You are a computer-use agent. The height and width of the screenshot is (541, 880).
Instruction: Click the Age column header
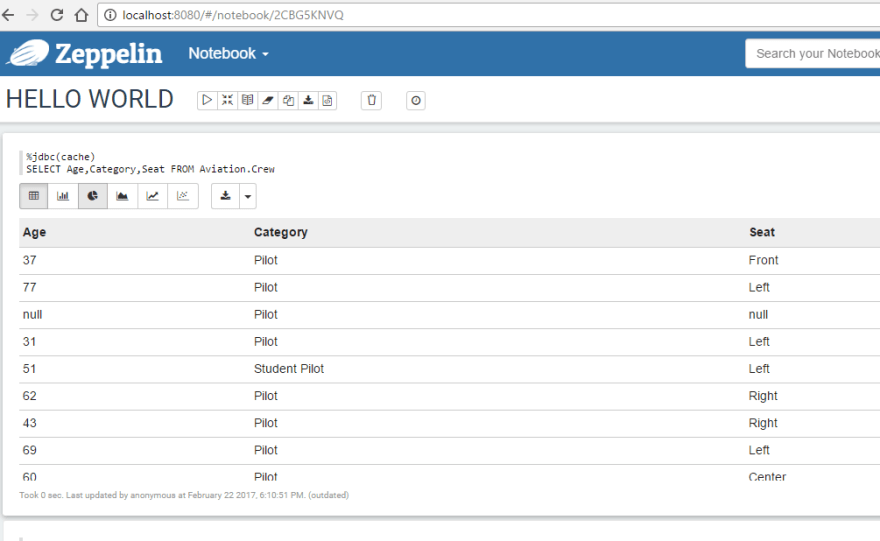pos(34,232)
